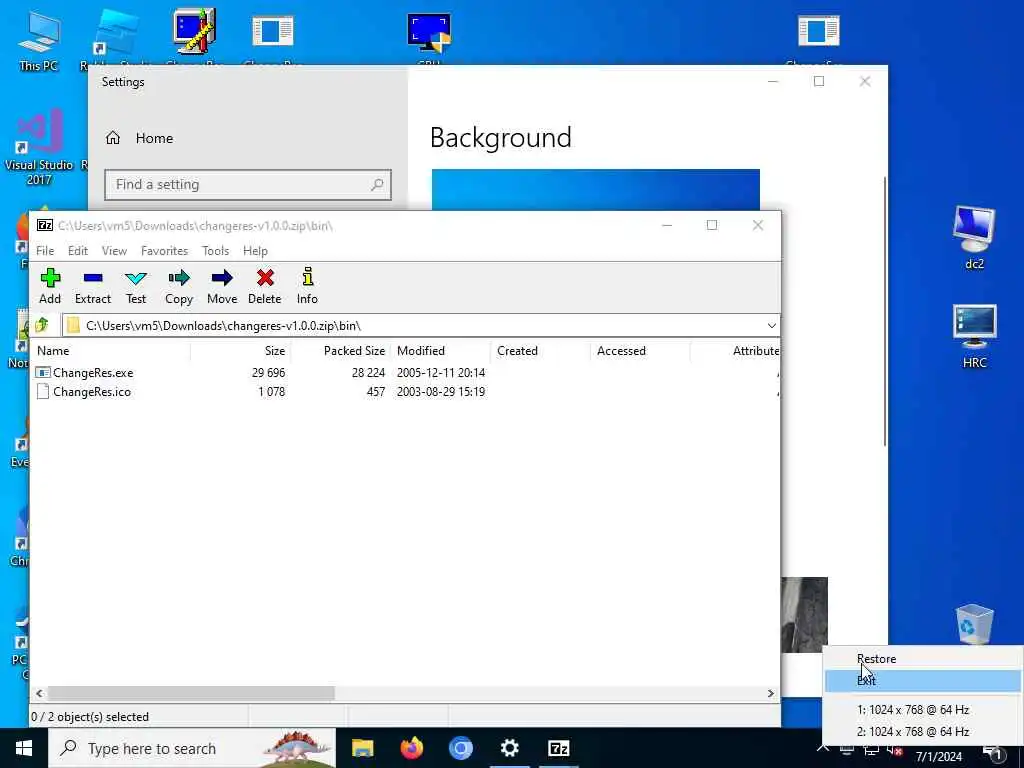This screenshot has height=768, width=1024.
Task: Go up one folder level in 7-Zip
Action: tap(42, 325)
